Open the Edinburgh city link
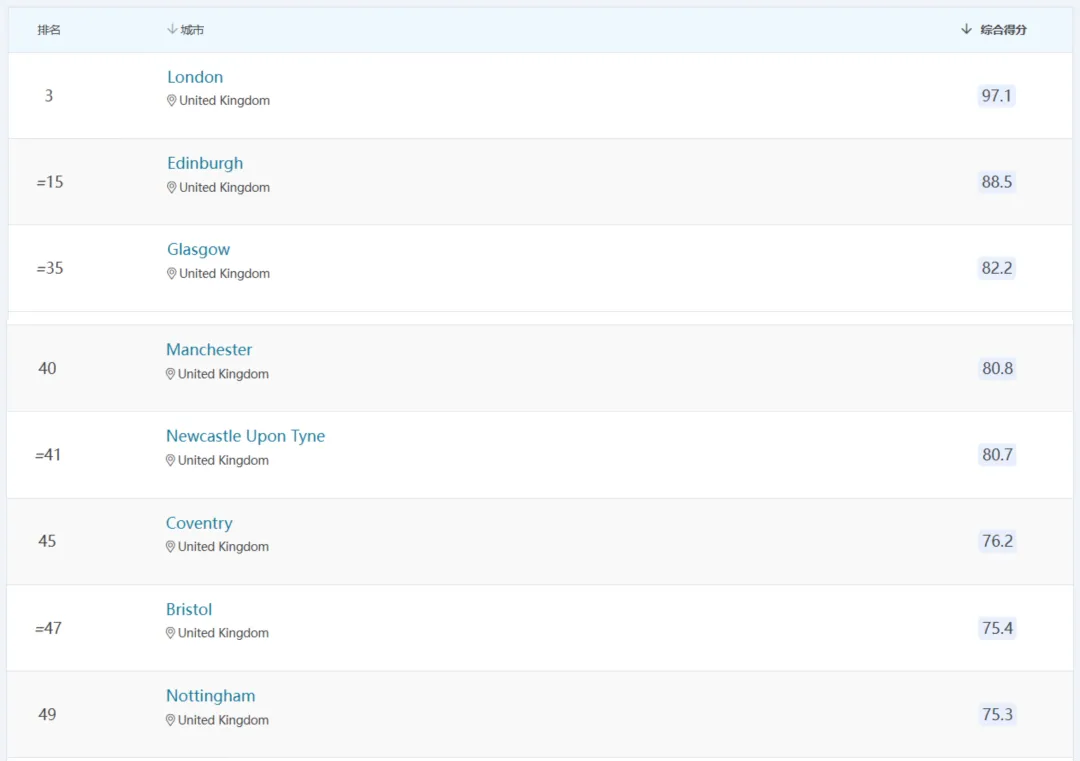Screen dimensions: 1080x761 coord(205,163)
